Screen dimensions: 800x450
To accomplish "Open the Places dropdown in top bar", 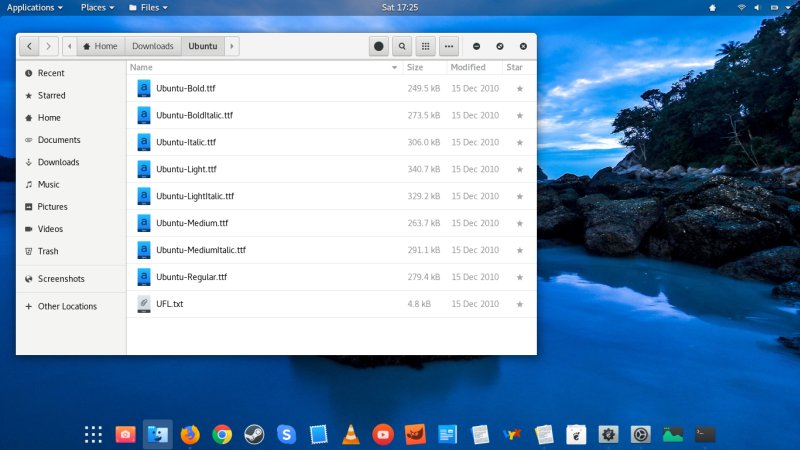I will click(x=98, y=7).
